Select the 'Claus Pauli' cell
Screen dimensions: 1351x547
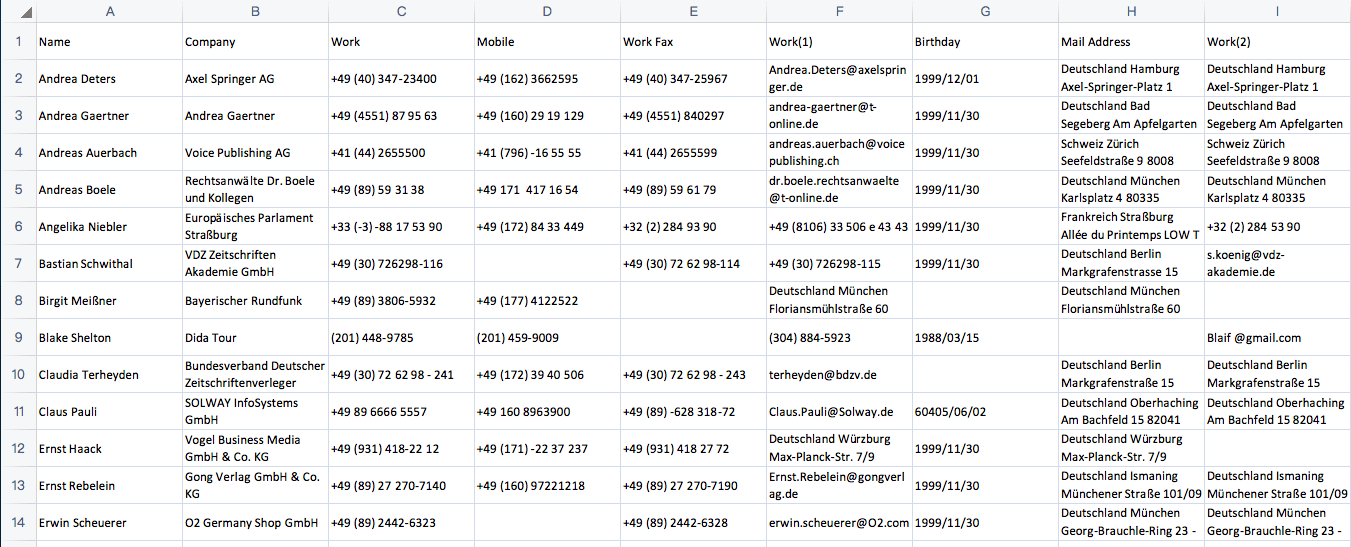click(109, 412)
